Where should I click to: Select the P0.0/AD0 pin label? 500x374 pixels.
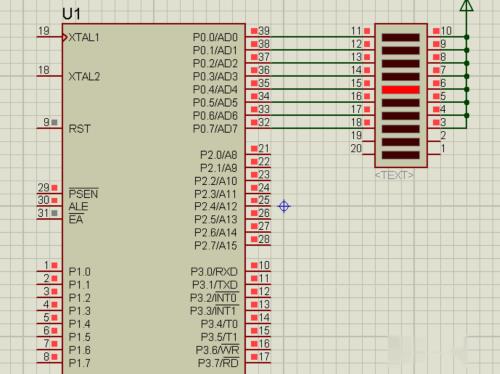(x=215, y=37)
